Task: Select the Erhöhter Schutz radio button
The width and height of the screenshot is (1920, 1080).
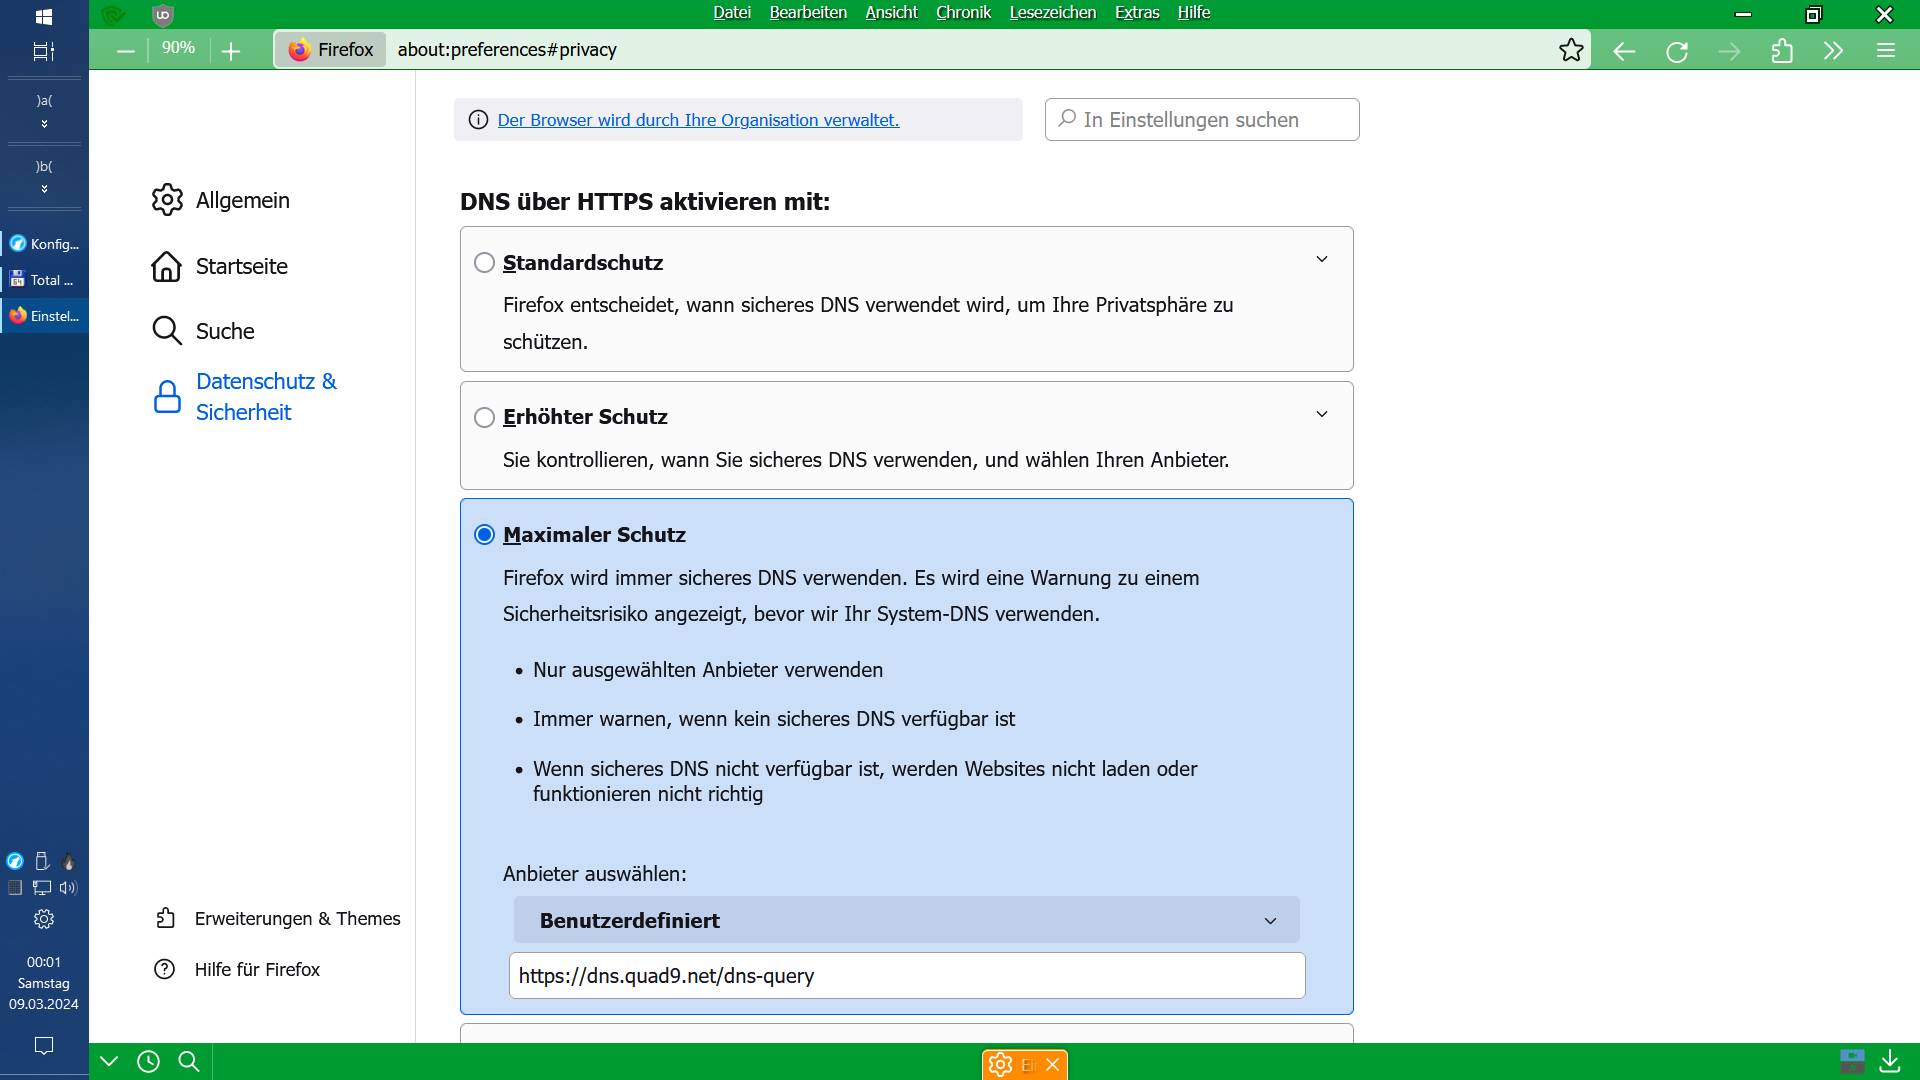Action: pyautogui.click(x=485, y=417)
